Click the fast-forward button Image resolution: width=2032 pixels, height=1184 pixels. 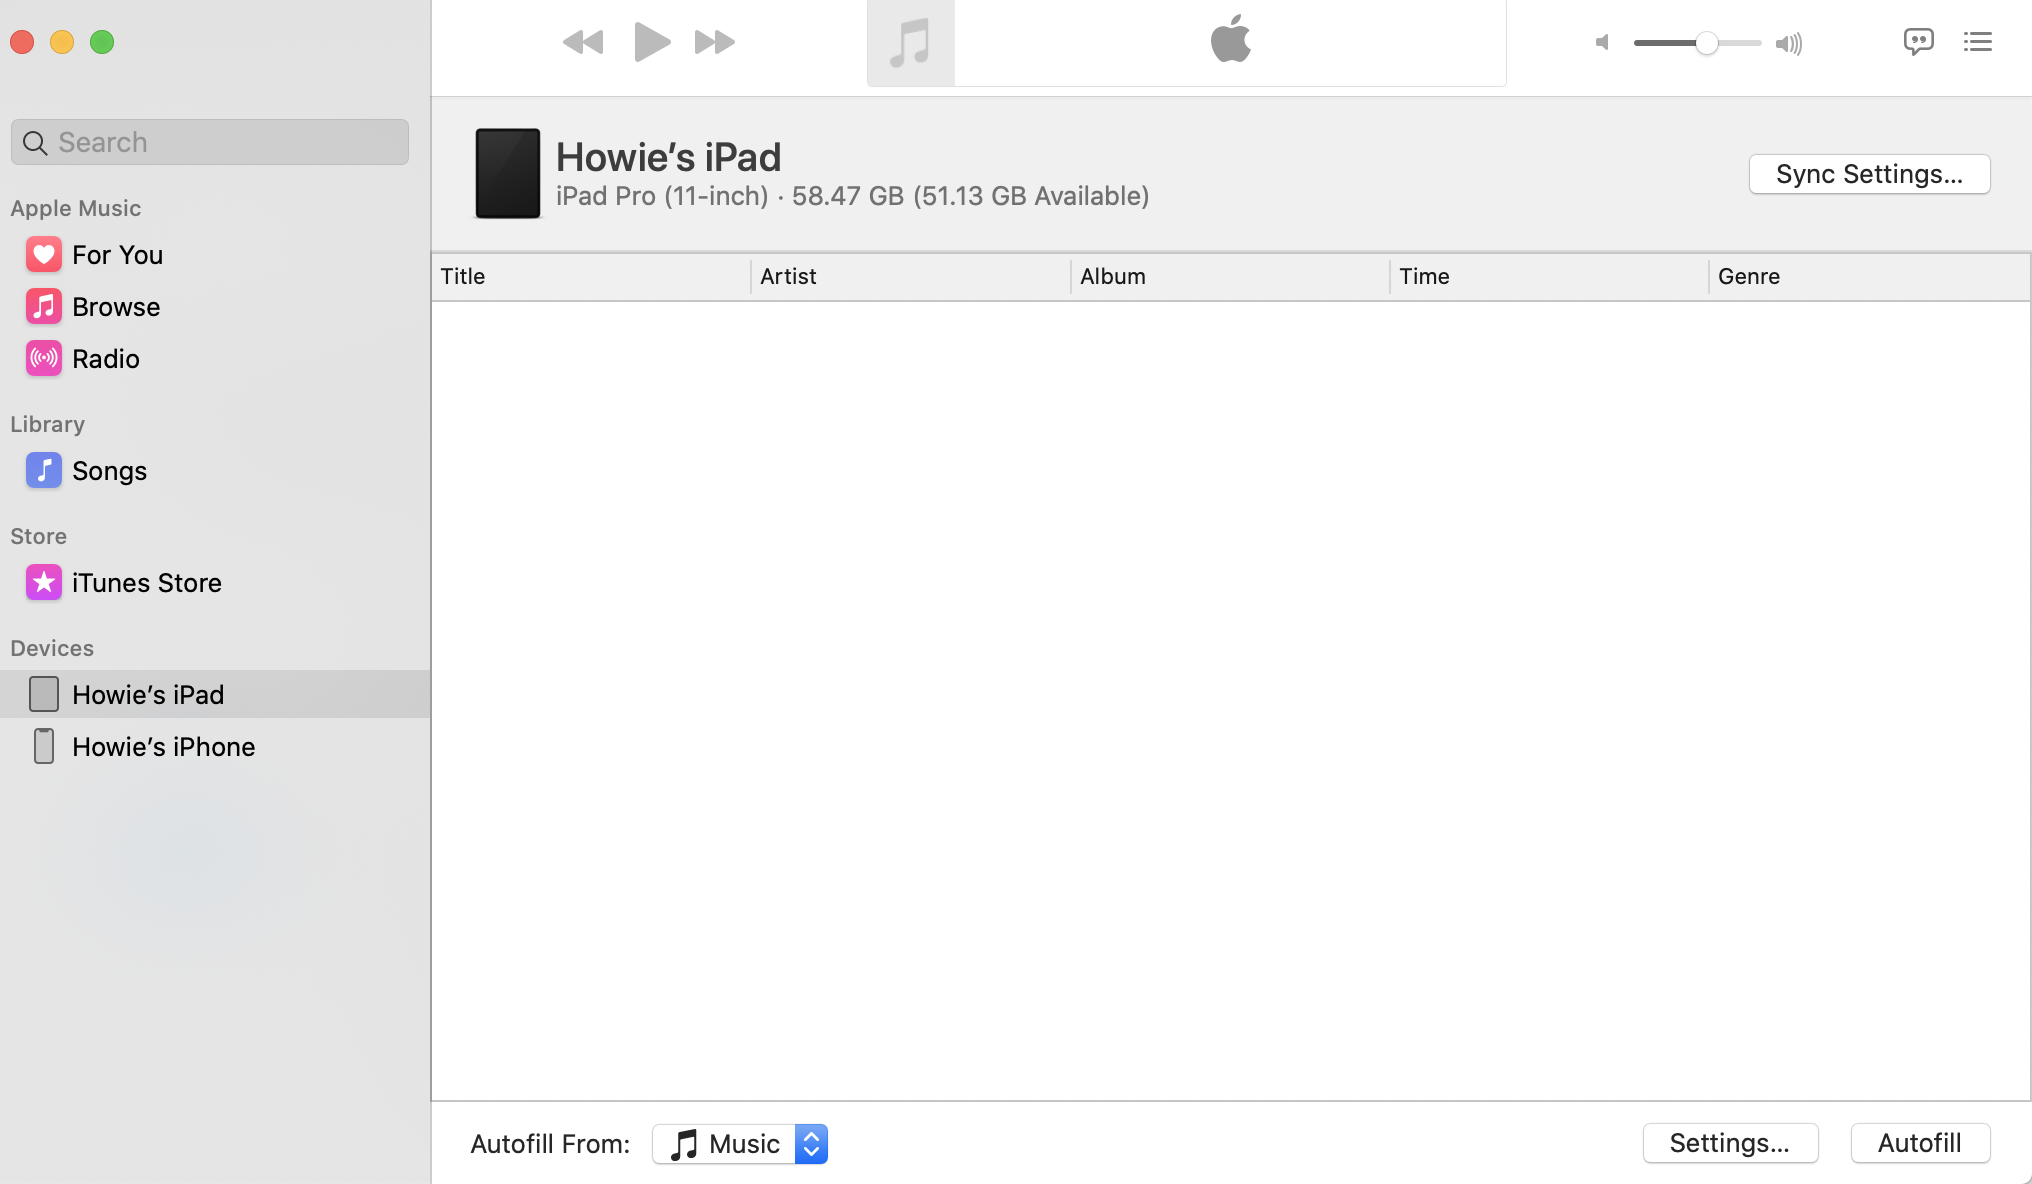click(x=715, y=42)
